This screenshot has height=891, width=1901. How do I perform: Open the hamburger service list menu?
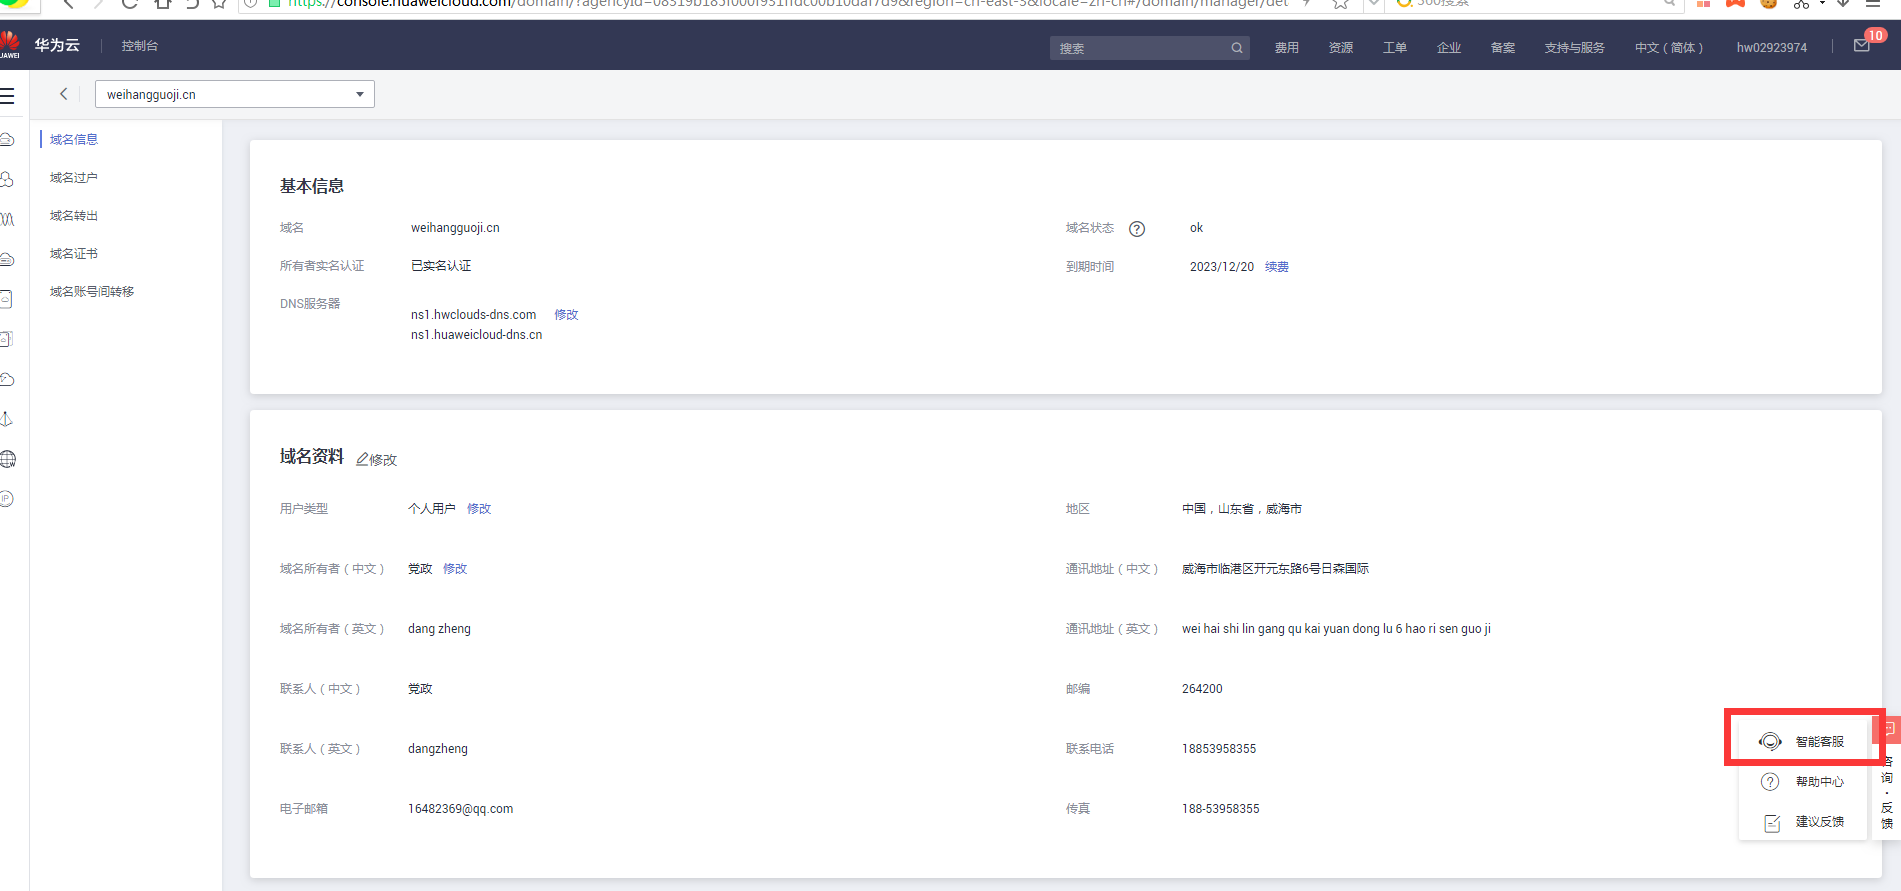pyautogui.click(x=7, y=96)
